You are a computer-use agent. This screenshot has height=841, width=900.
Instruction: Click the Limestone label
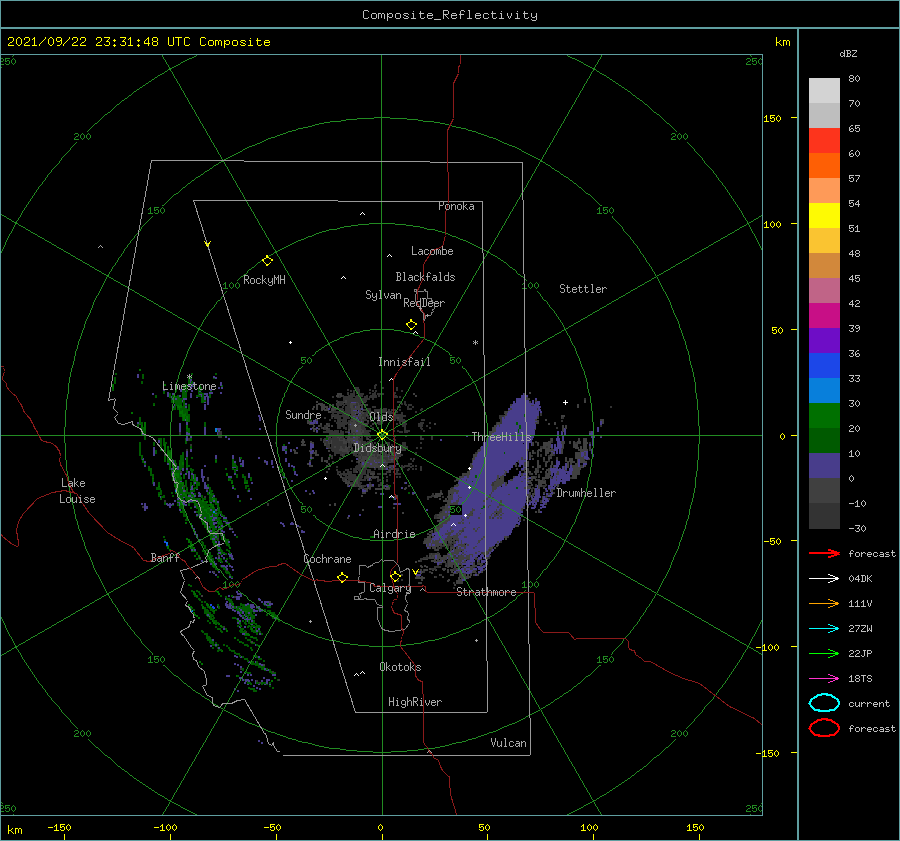tap(189, 386)
